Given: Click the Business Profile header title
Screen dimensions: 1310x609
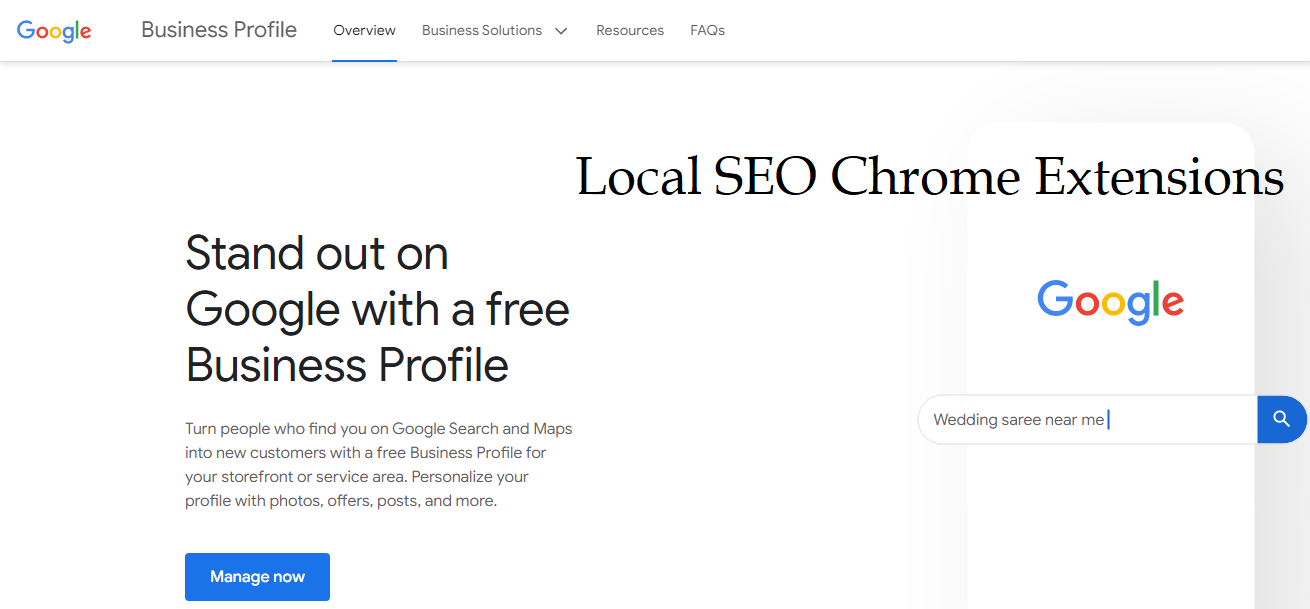Looking at the screenshot, I should (219, 30).
